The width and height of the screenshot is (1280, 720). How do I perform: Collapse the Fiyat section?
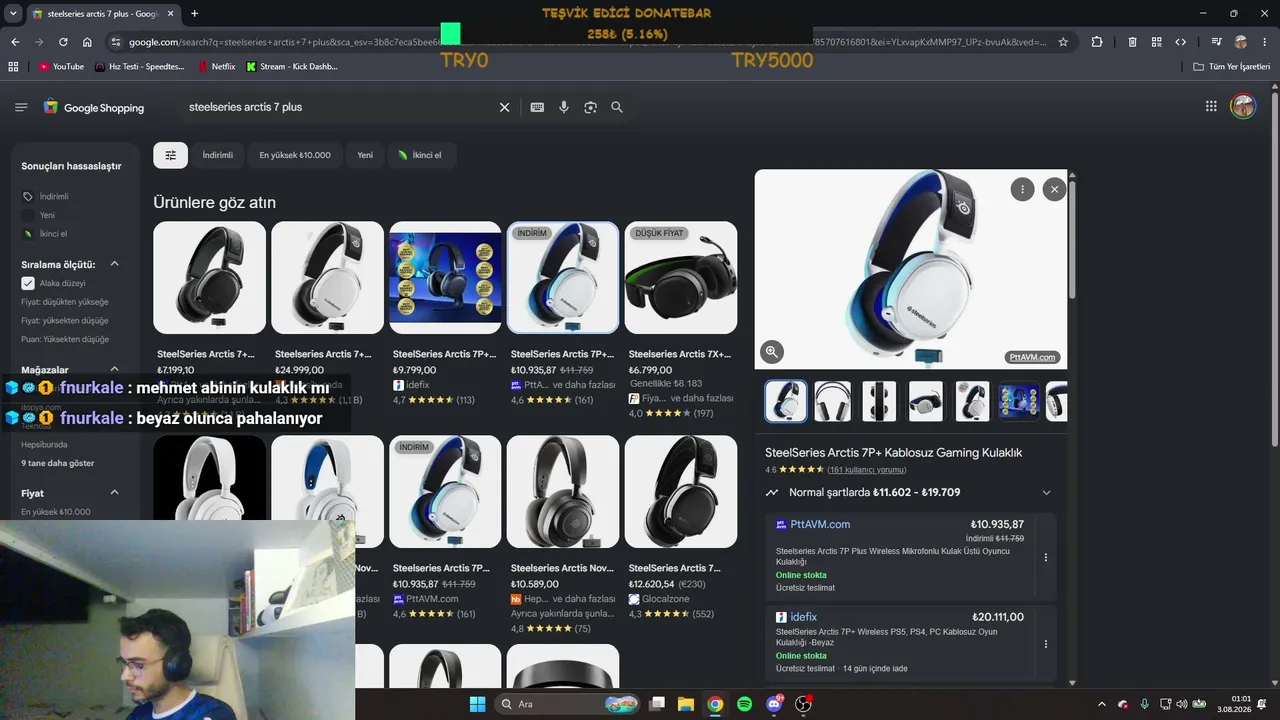[114, 493]
